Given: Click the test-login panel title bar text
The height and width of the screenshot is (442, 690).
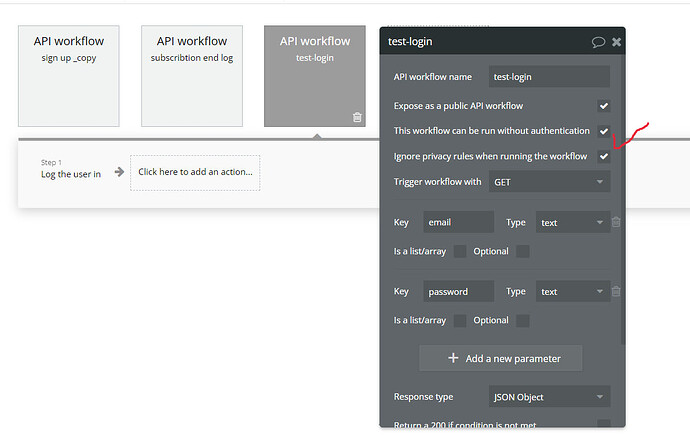Looking at the screenshot, I should pyautogui.click(x=410, y=41).
